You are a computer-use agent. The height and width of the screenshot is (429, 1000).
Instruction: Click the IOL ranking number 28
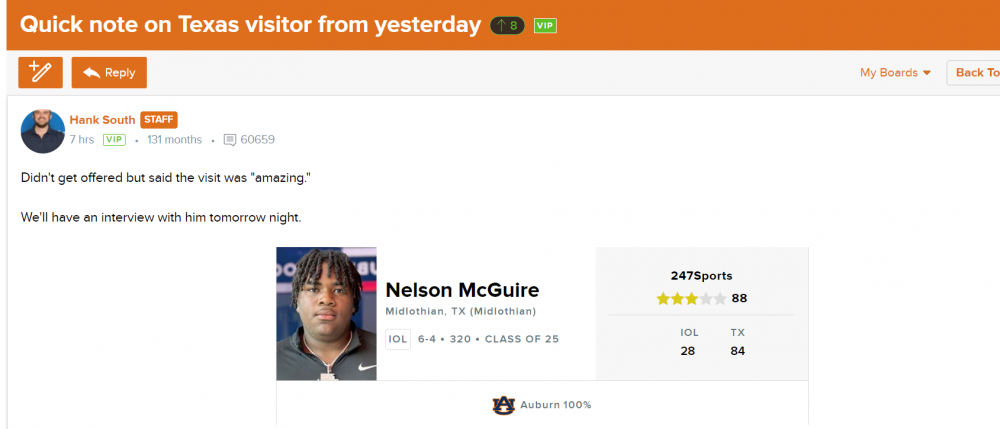(688, 351)
